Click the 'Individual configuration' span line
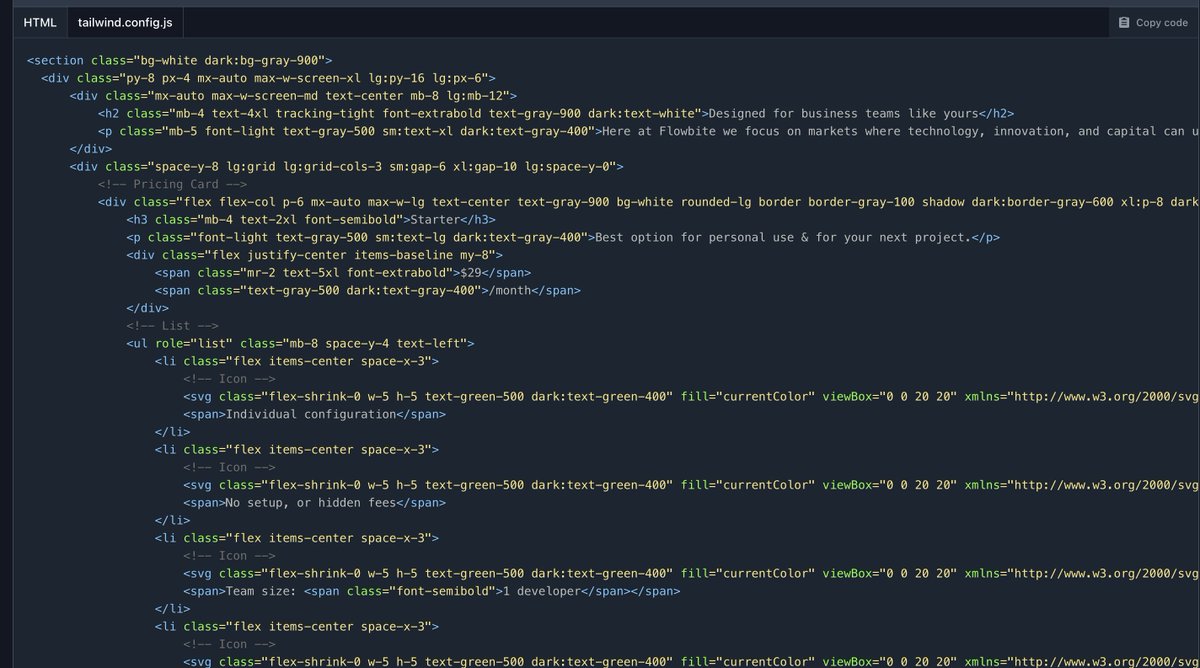 (x=315, y=414)
